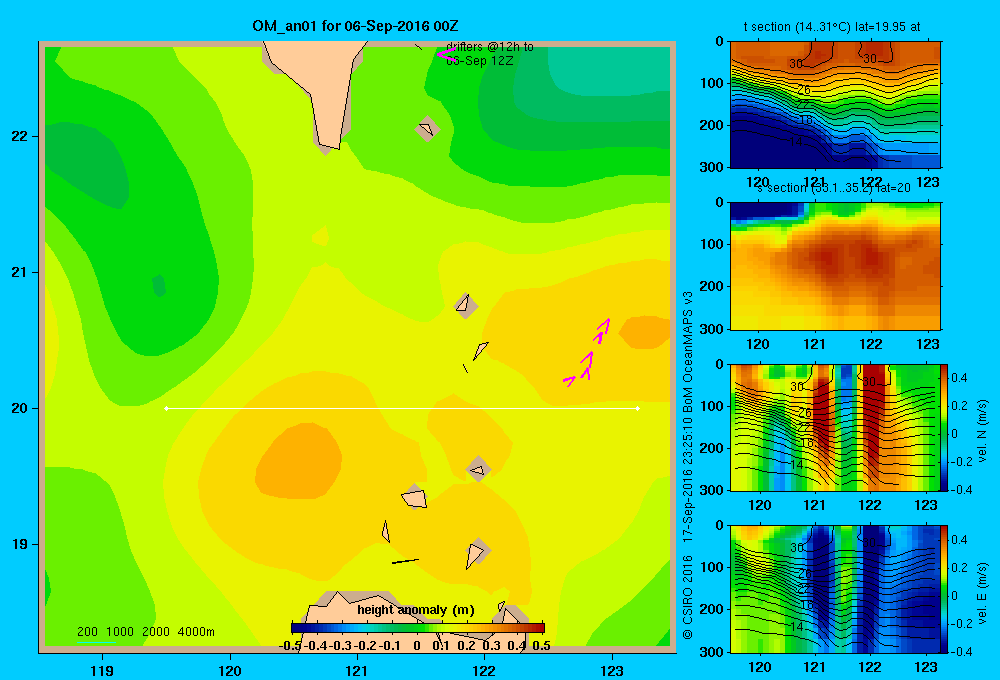Click the height anomaly color bar

(418, 628)
